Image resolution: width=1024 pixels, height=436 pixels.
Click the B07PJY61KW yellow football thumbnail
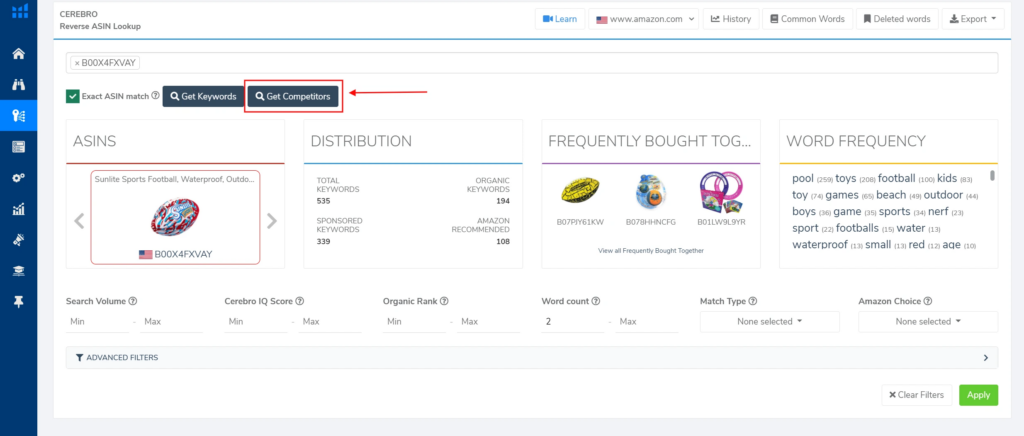point(580,191)
